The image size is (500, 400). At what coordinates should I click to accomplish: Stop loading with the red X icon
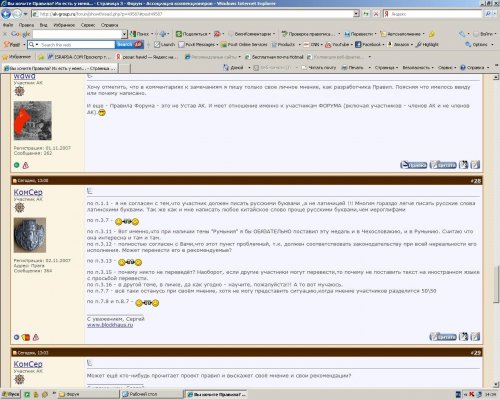pyautogui.click(x=376, y=14)
